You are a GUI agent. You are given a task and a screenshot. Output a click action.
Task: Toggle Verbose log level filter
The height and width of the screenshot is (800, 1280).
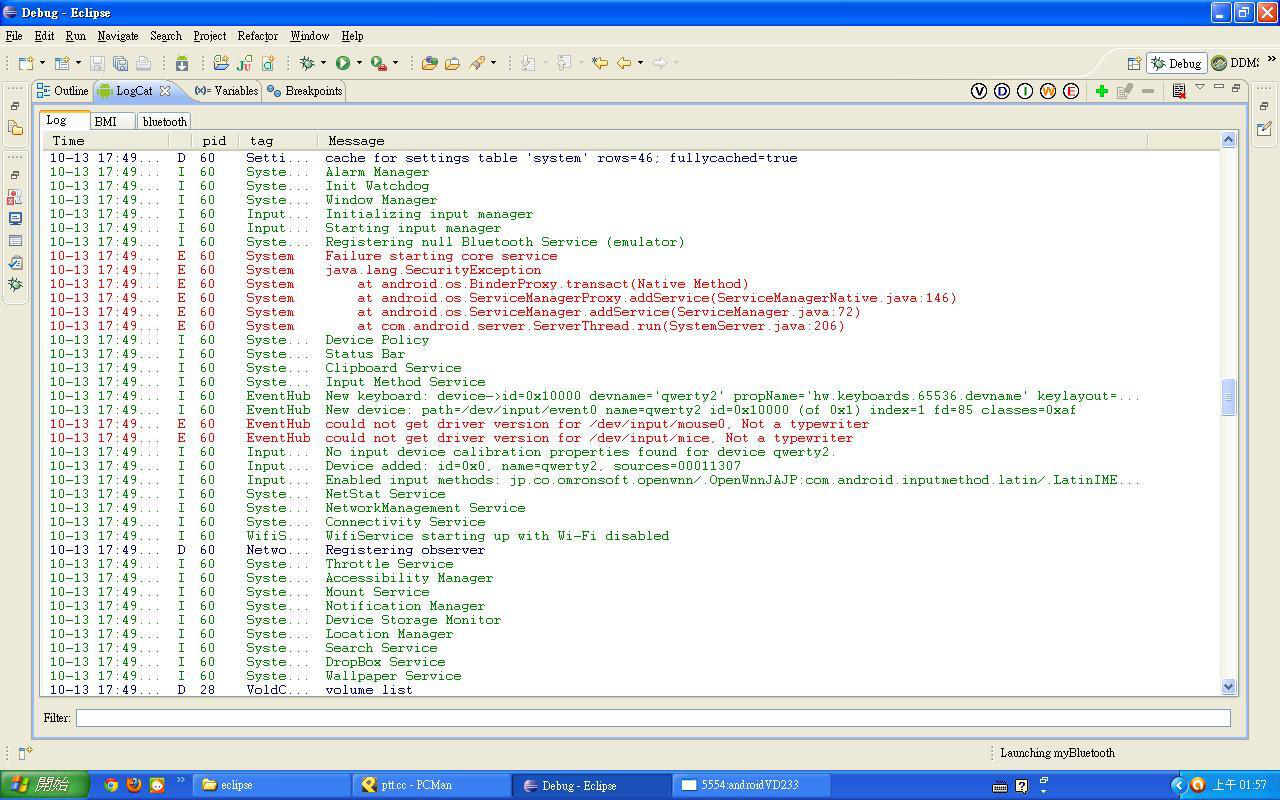(x=979, y=91)
